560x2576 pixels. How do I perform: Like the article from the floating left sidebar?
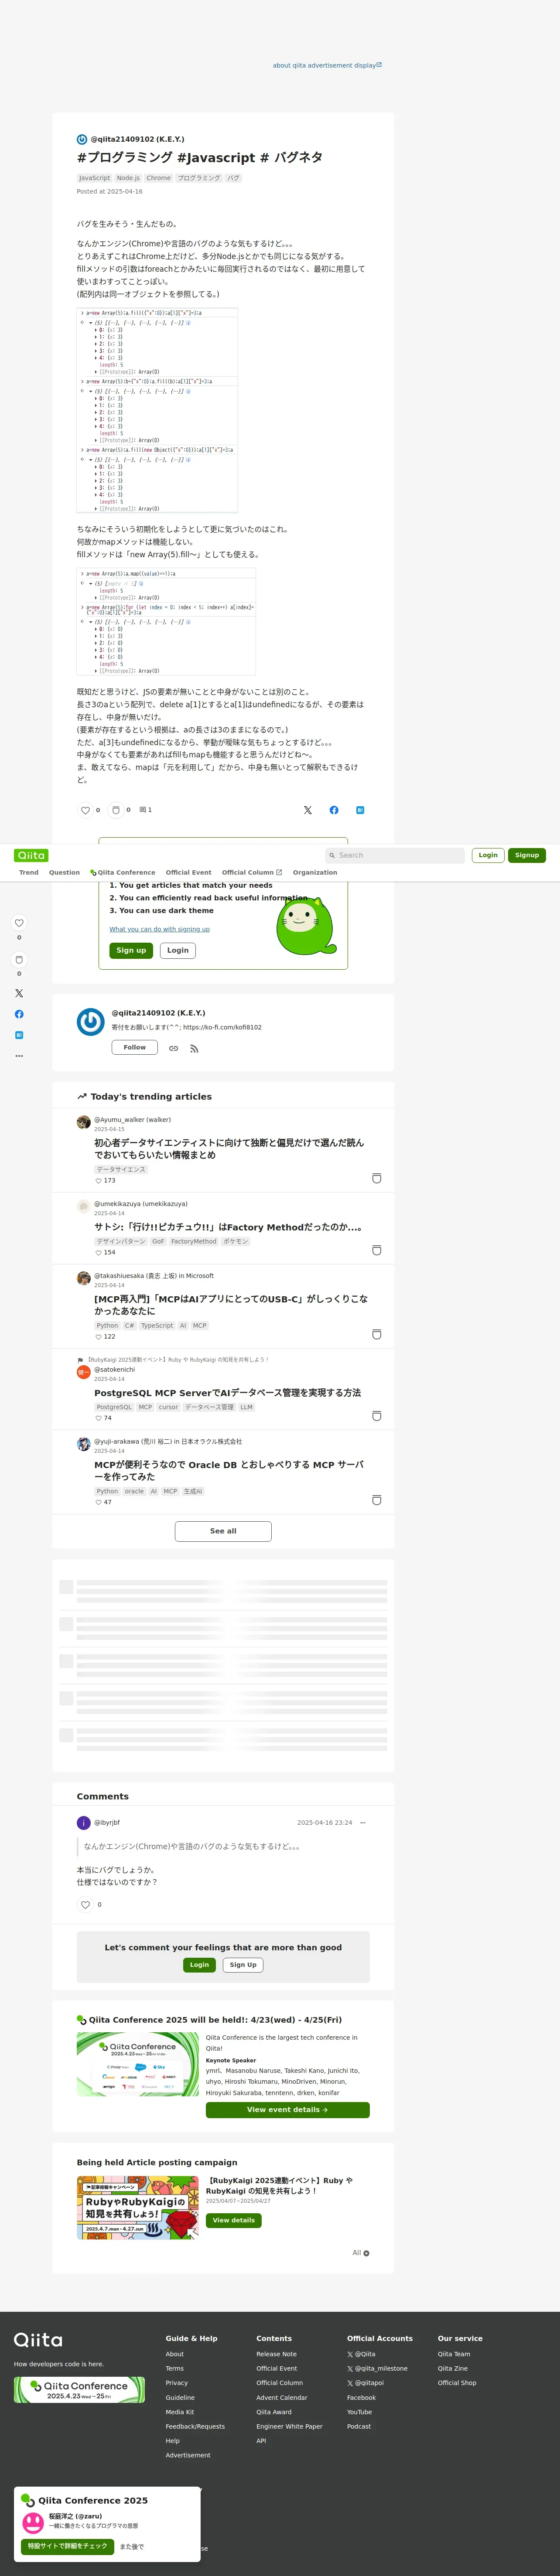click(19, 923)
